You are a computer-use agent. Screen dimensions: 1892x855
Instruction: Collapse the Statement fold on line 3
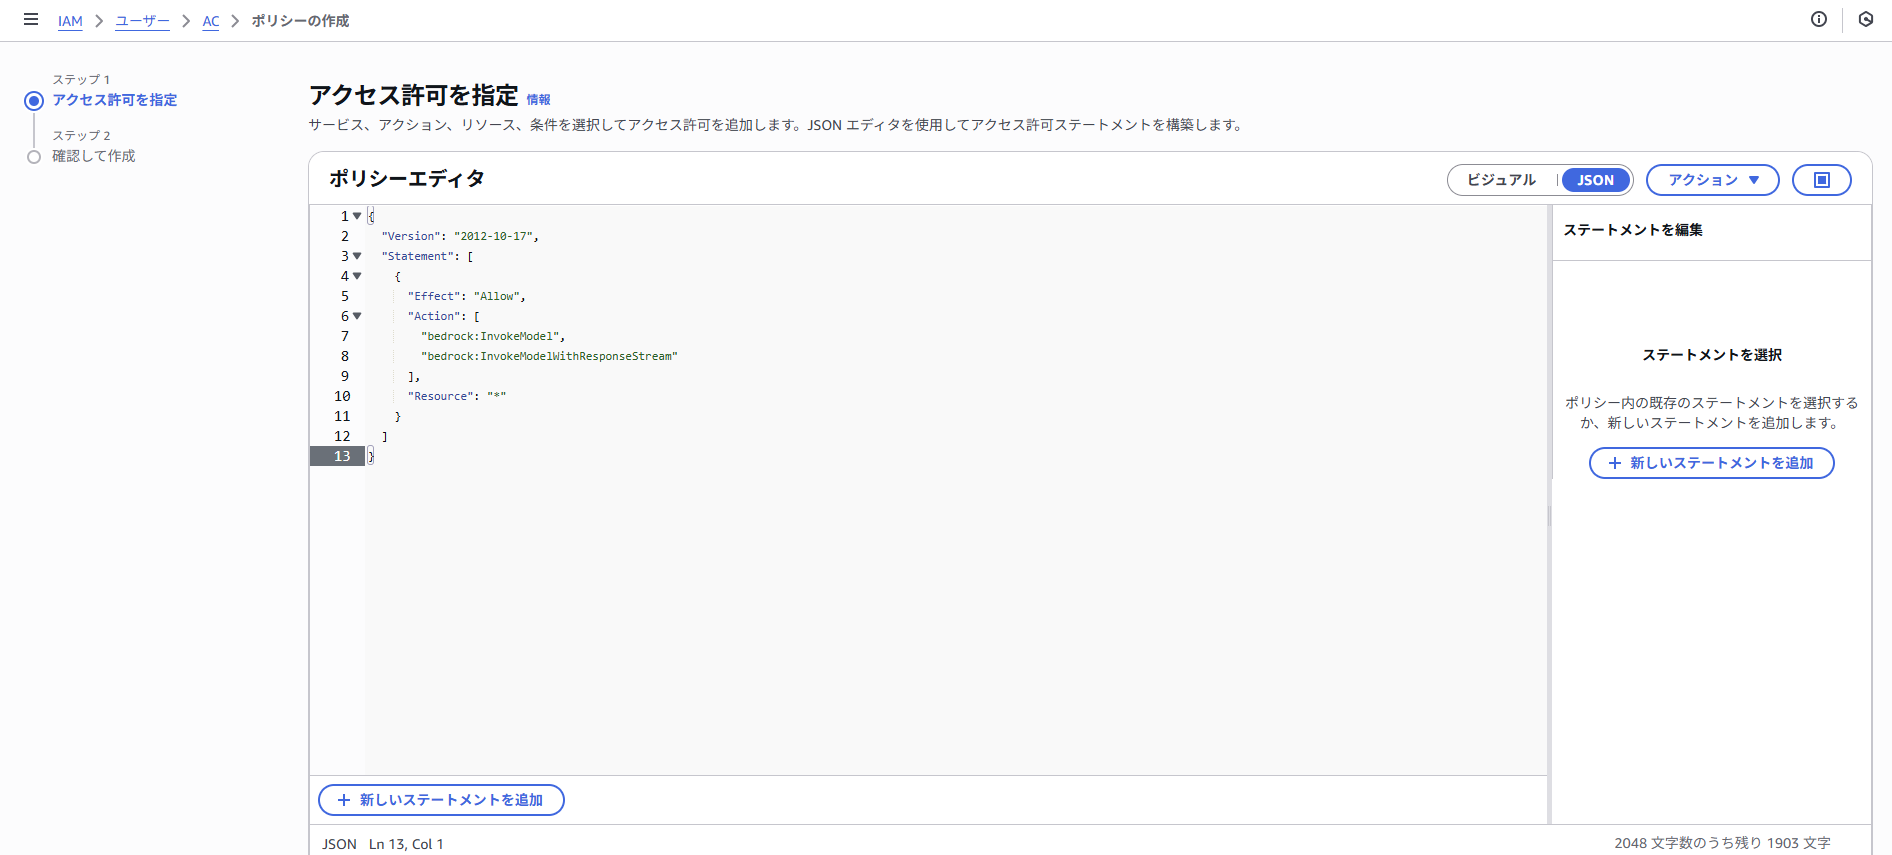click(357, 256)
